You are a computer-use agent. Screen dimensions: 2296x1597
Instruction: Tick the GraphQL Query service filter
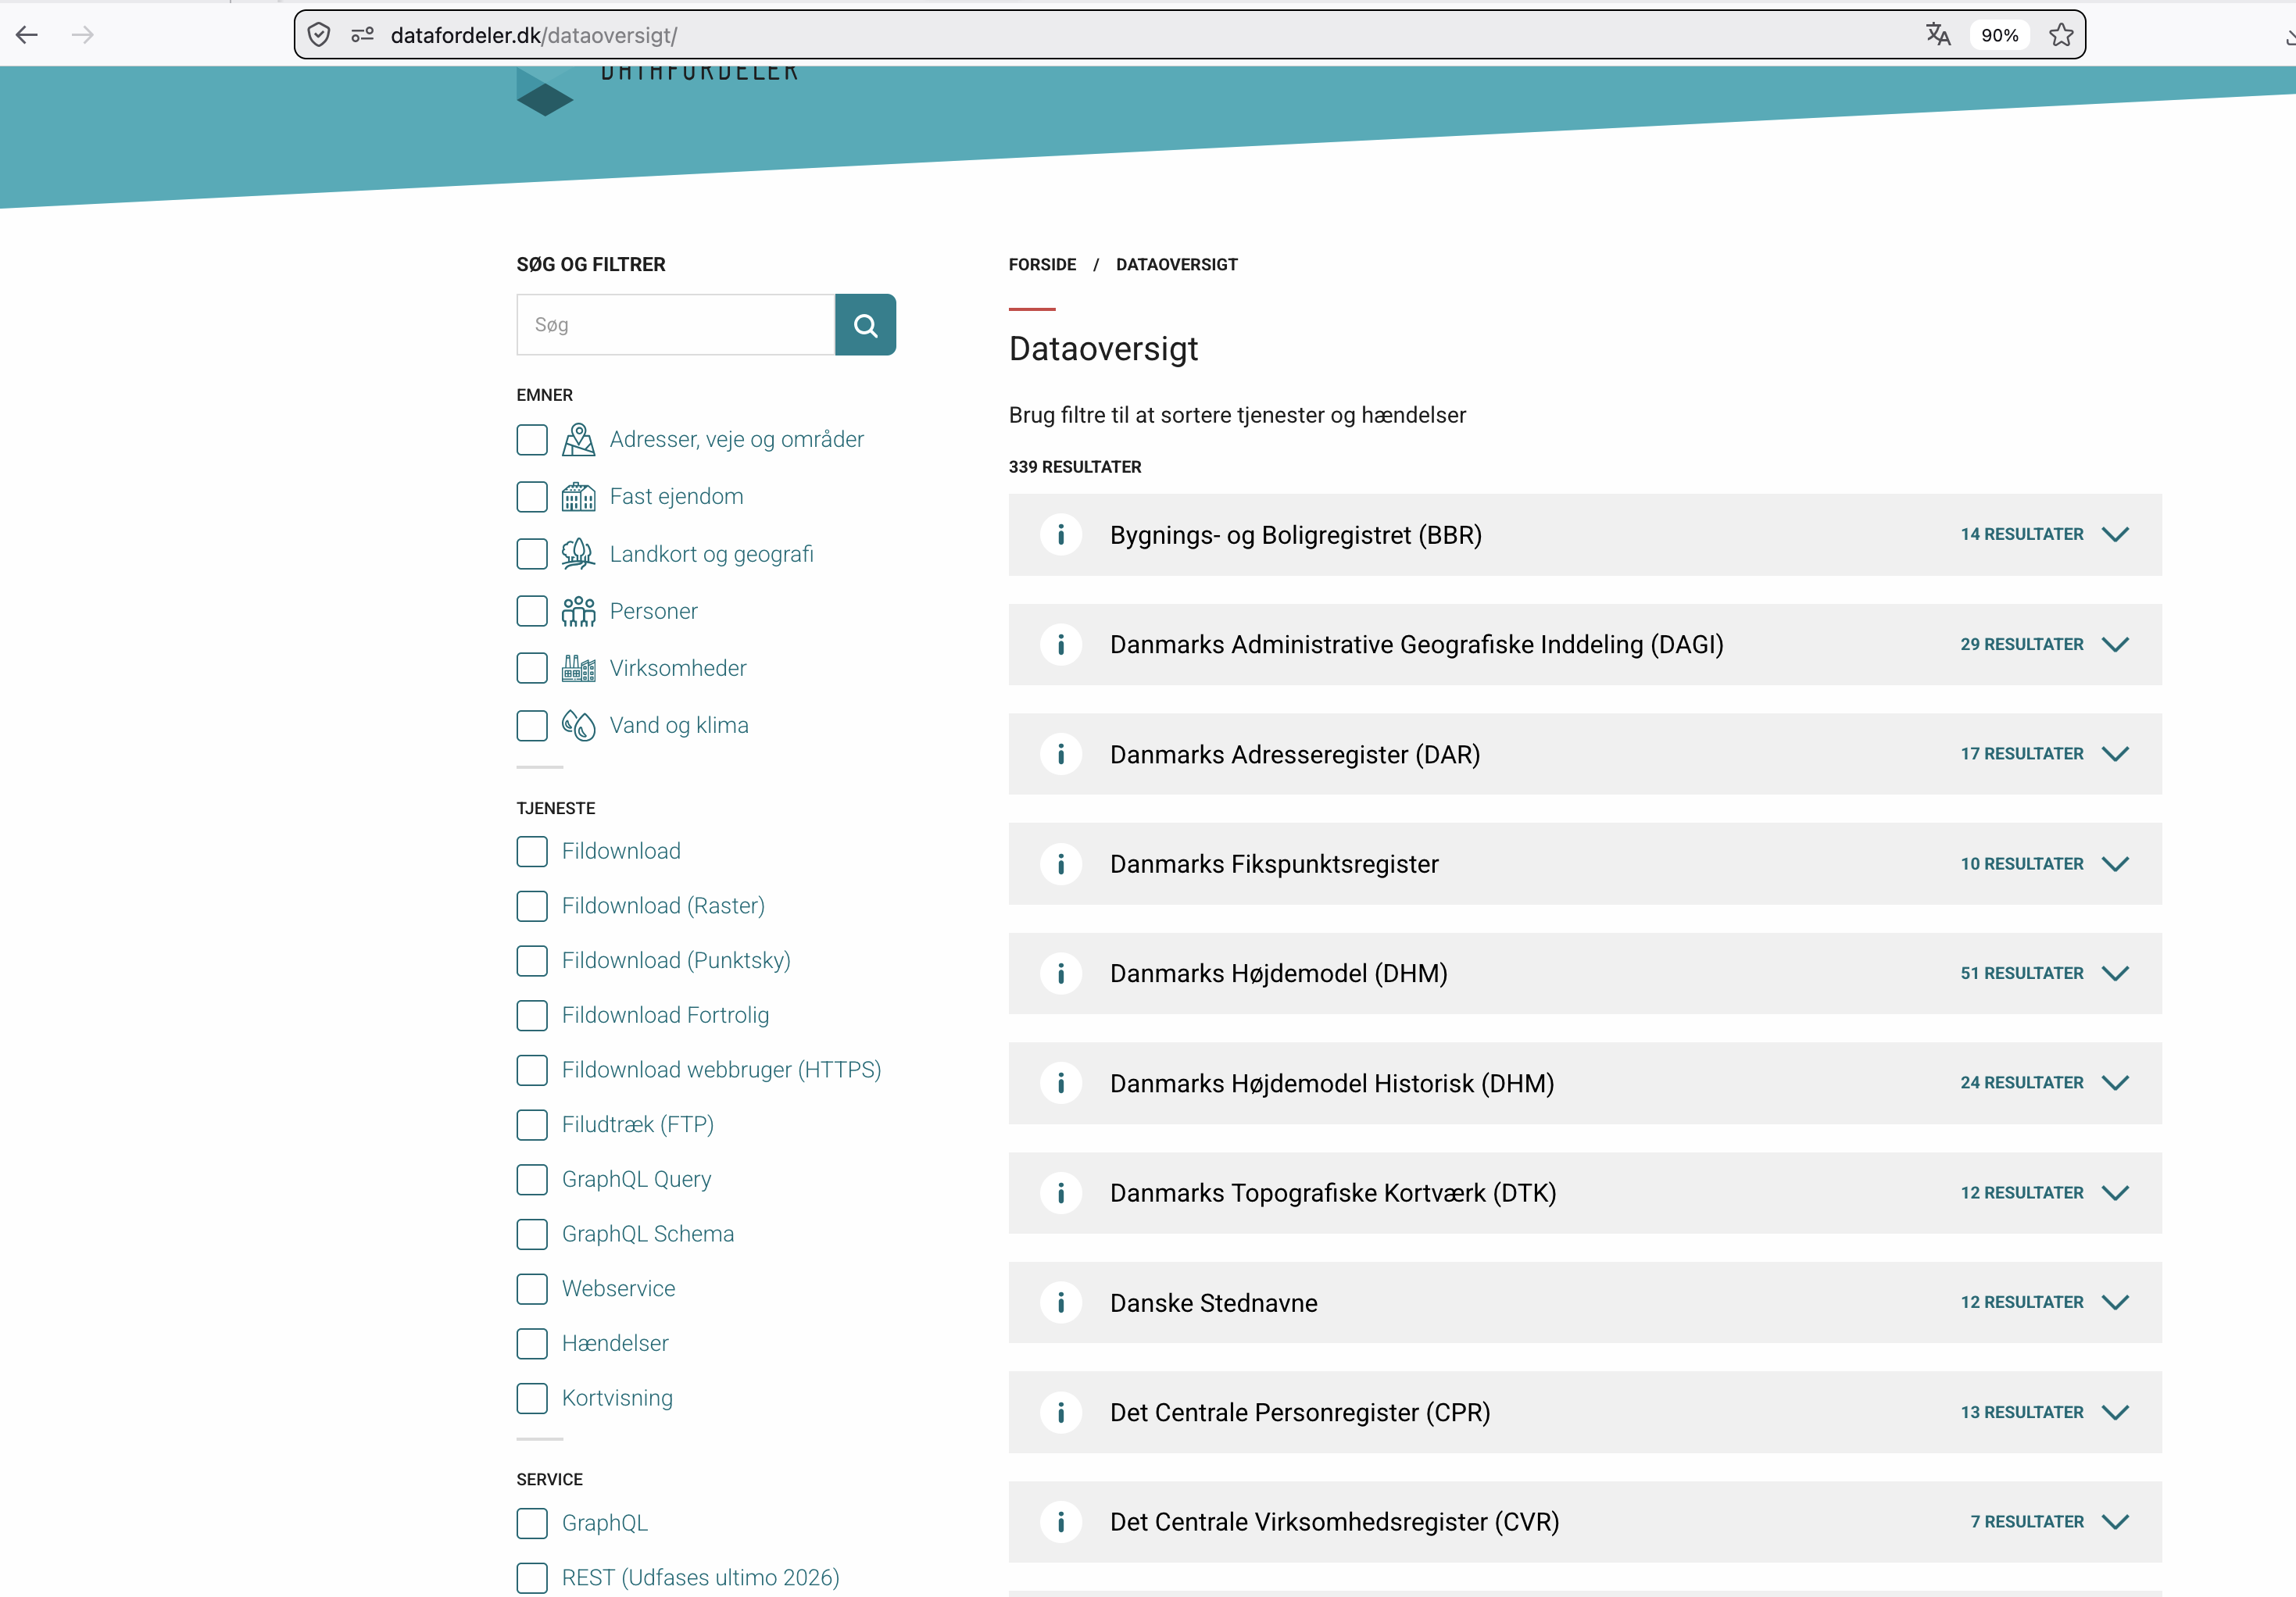click(x=532, y=1179)
